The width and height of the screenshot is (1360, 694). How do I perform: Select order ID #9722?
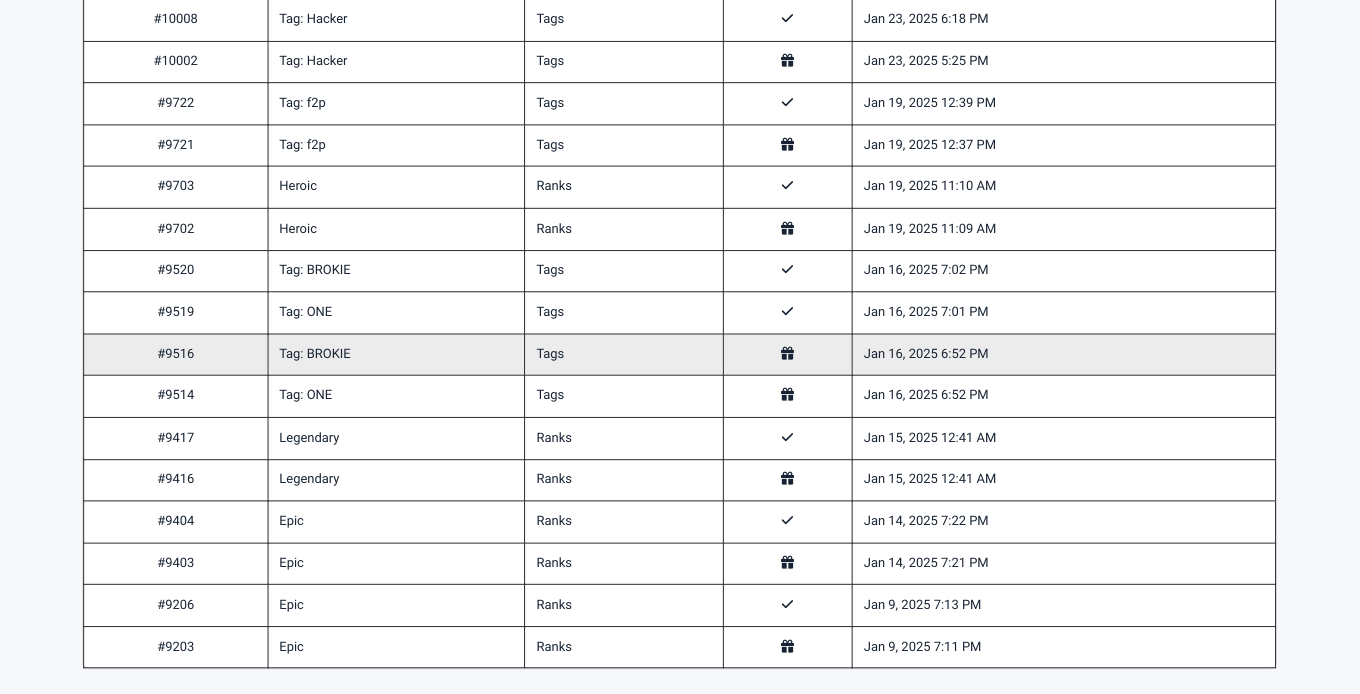point(176,103)
